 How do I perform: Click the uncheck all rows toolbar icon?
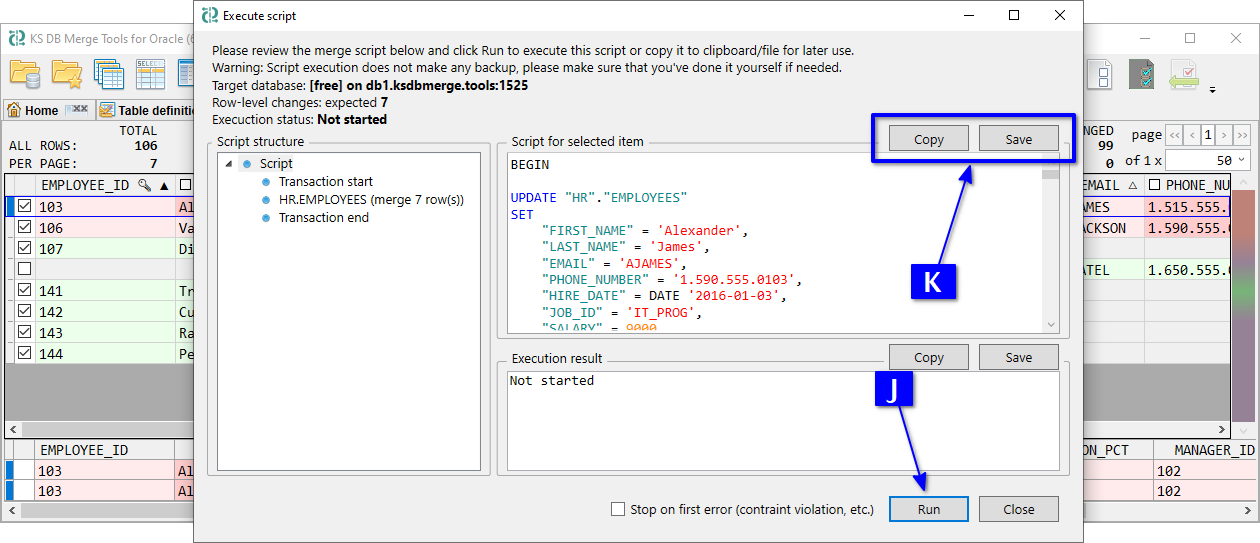coord(1099,74)
